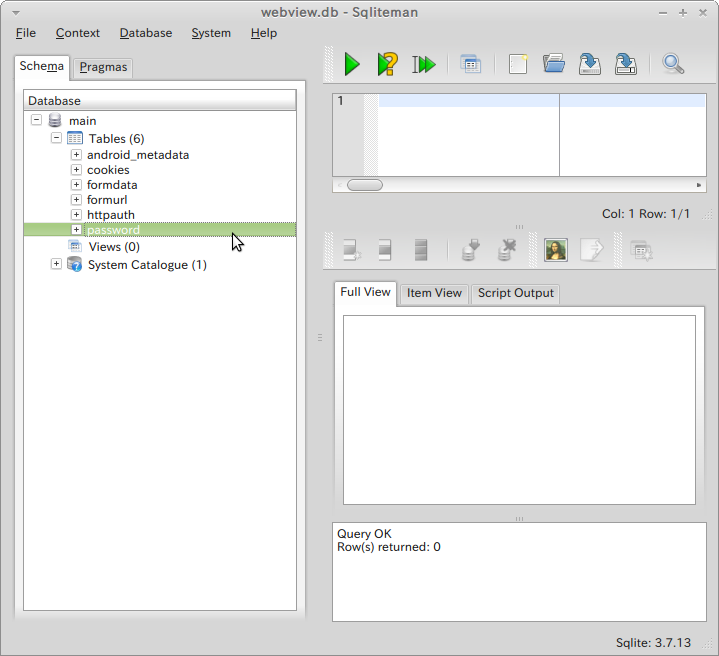
Task: Create a new blank SQL script
Action: click(x=518, y=64)
